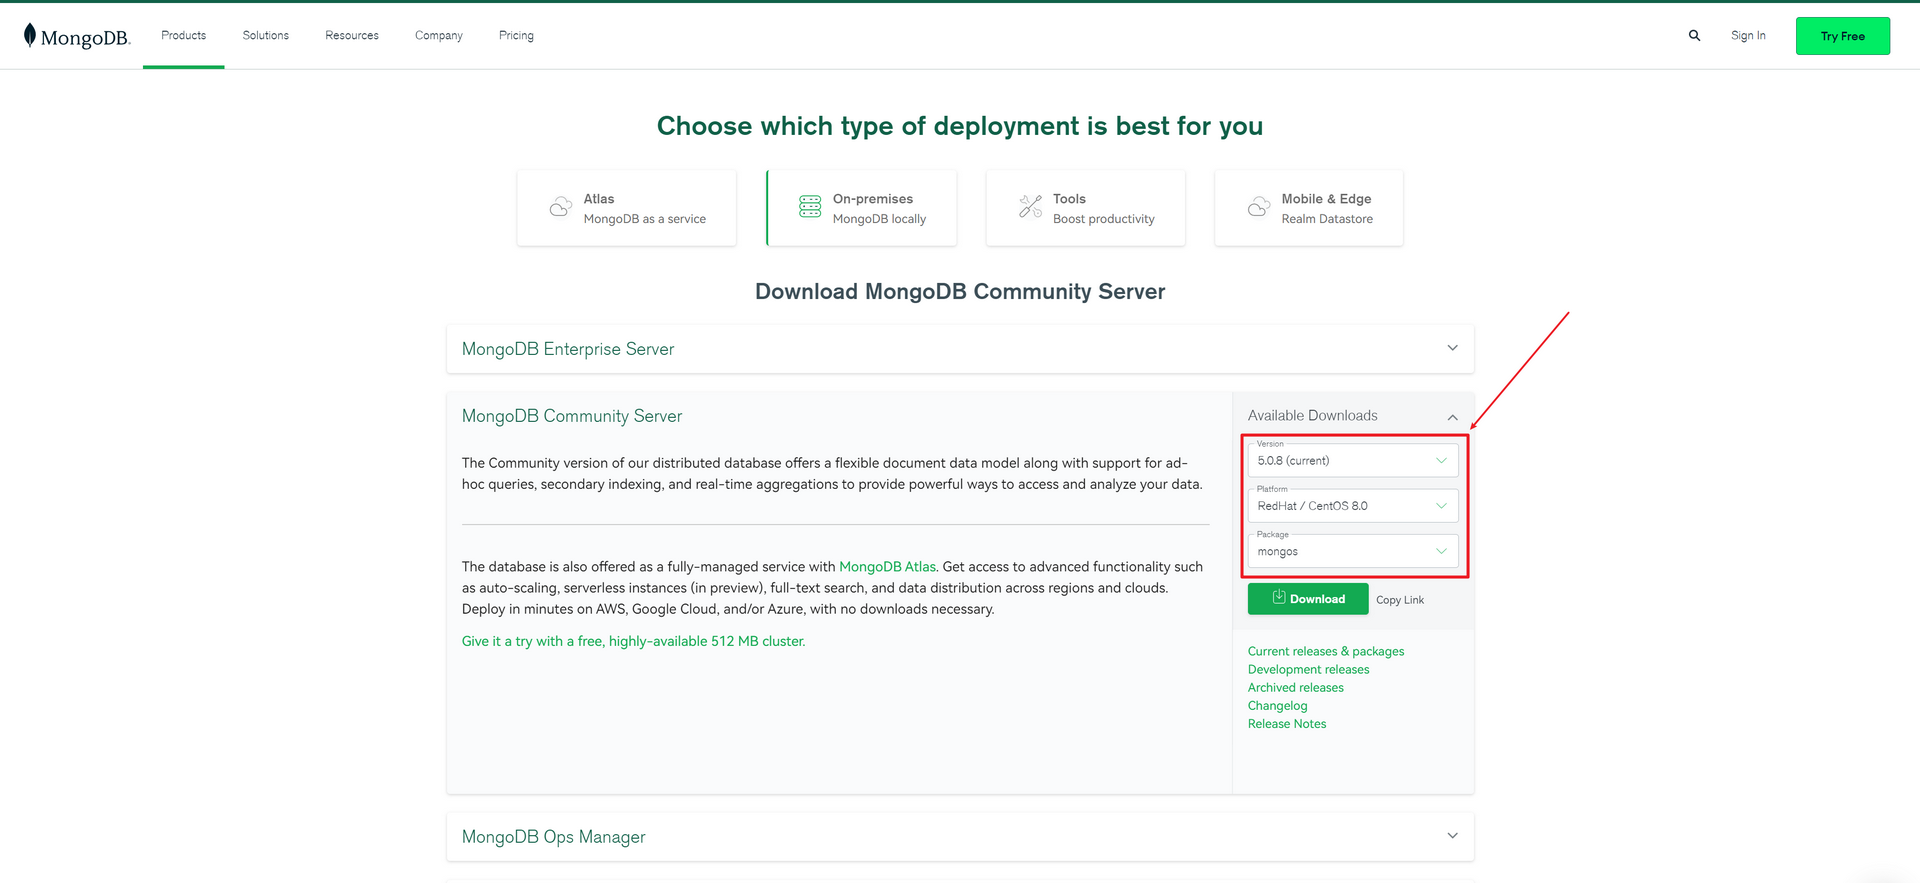Click the Atlas cloud icon

click(x=561, y=207)
